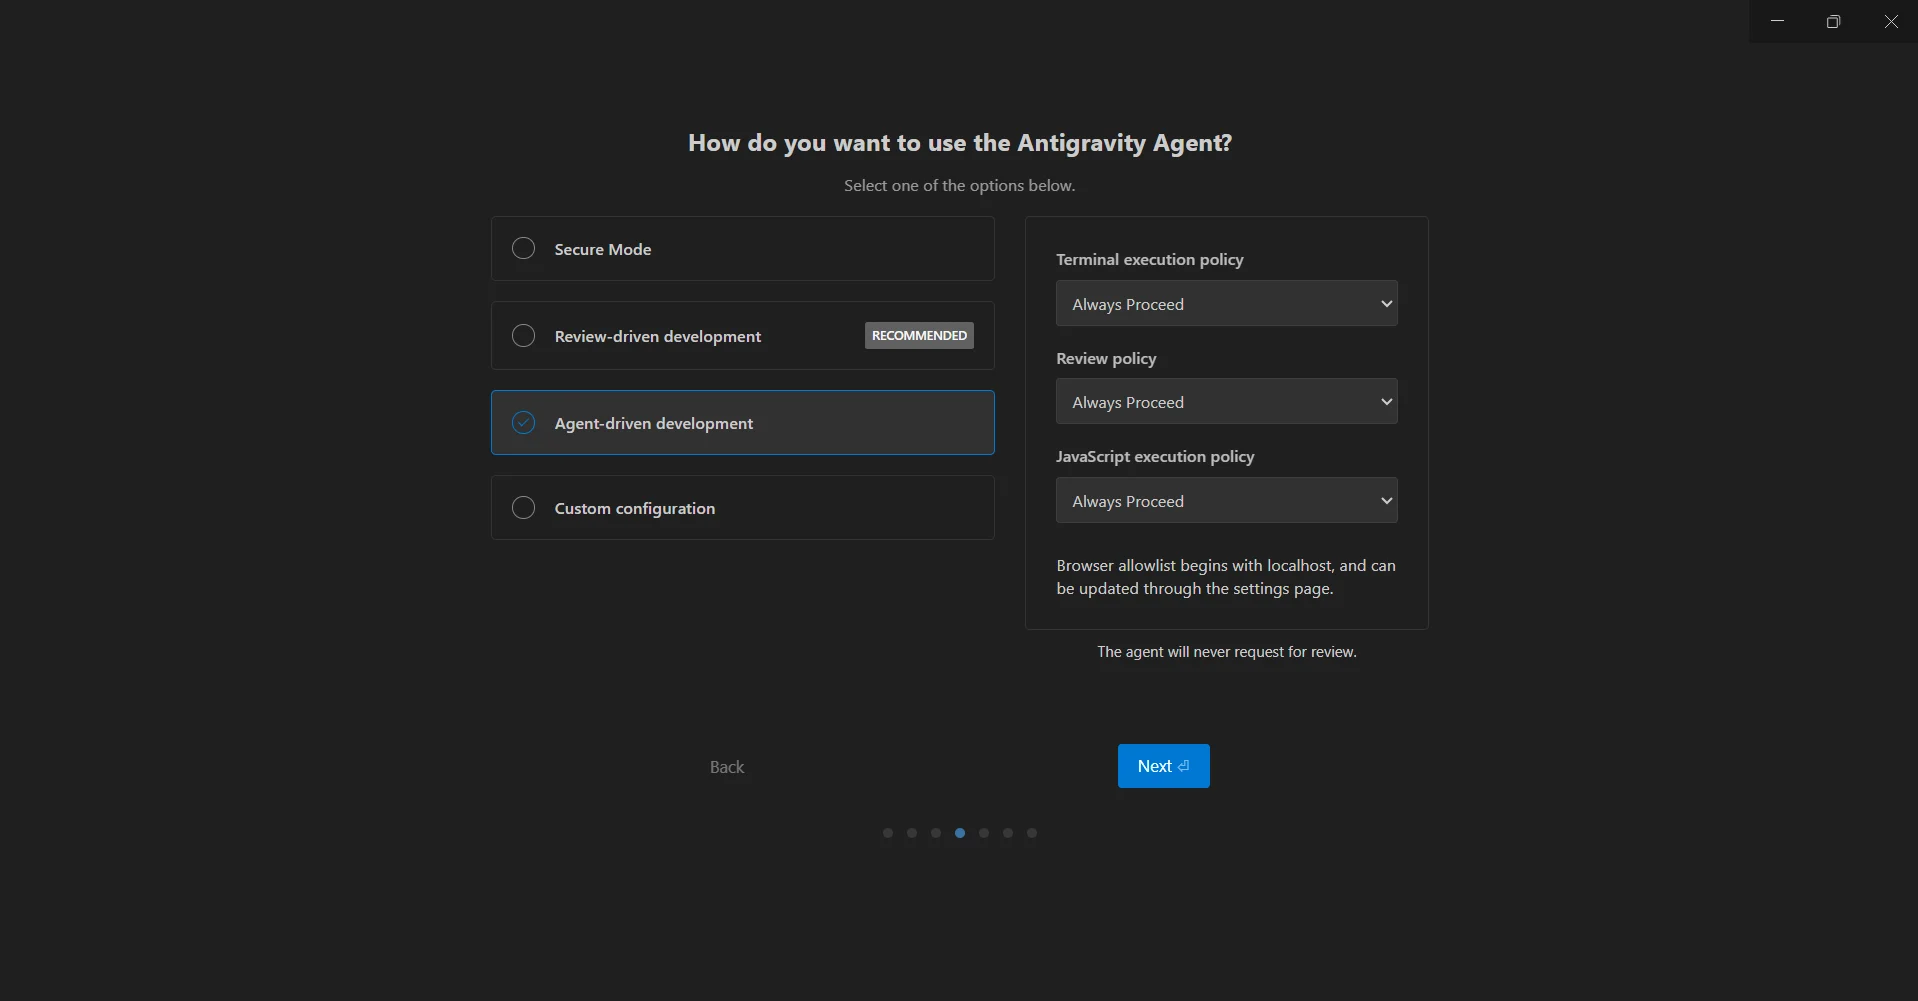Open the Review policy dropdown
This screenshot has height=1001, width=1918.
click(x=1226, y=401)
